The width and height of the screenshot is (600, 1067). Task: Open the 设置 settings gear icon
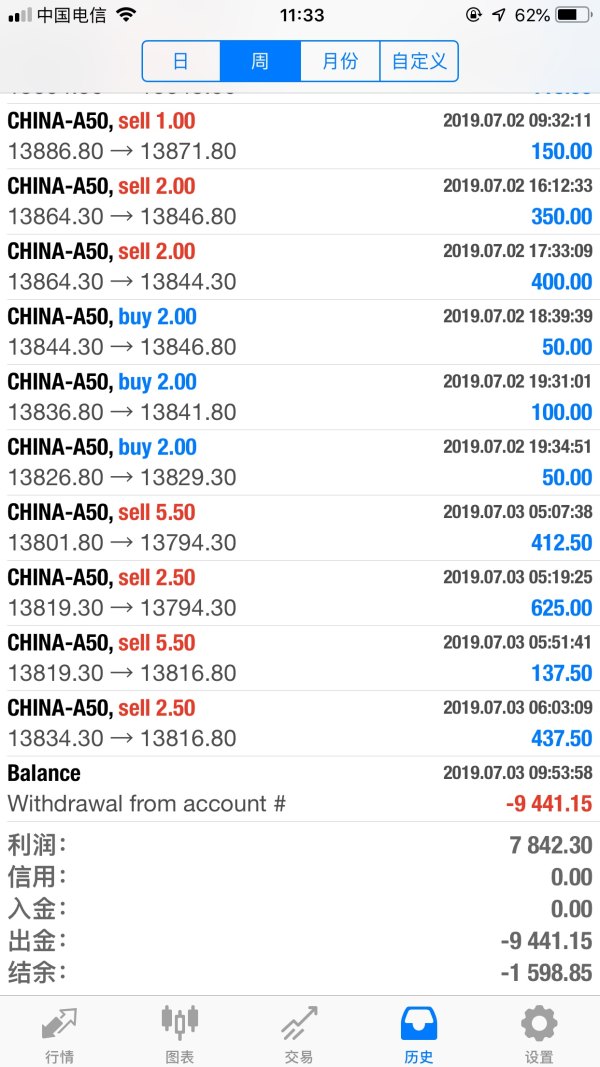pyautogui.click(x=539, y=1025)
